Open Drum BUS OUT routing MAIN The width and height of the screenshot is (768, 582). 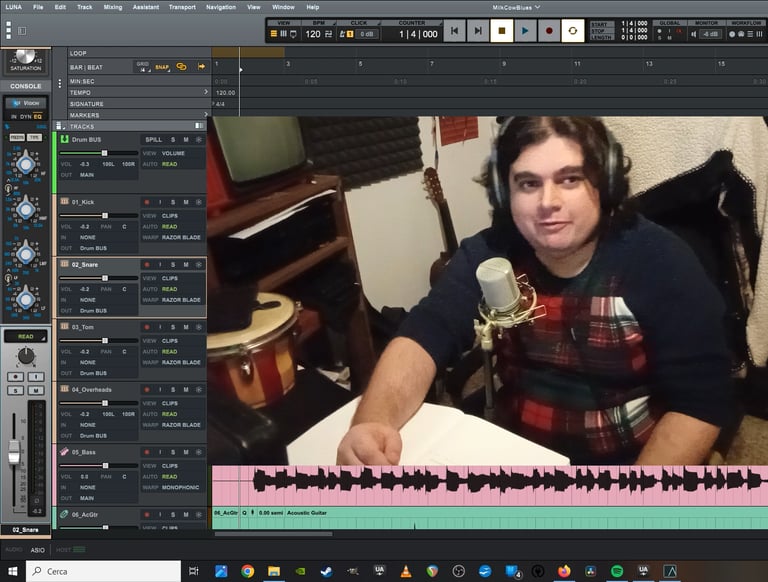[87, 175]
